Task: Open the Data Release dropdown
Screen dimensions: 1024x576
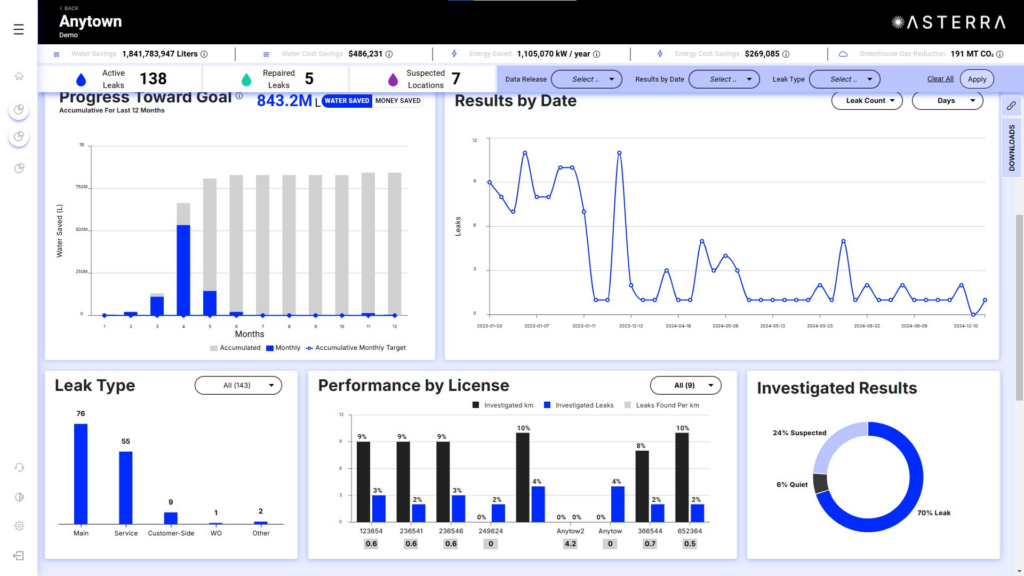Action: tap(585, 79)
